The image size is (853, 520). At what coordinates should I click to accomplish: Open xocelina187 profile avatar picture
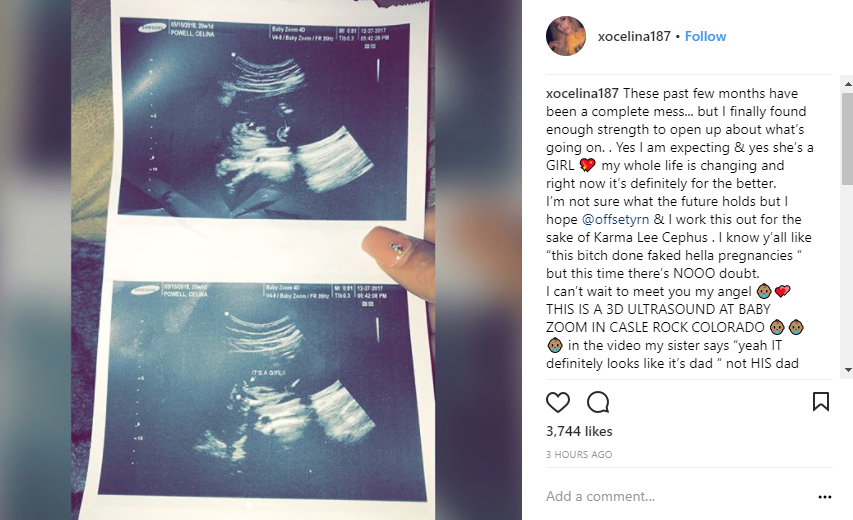(566, 36)
